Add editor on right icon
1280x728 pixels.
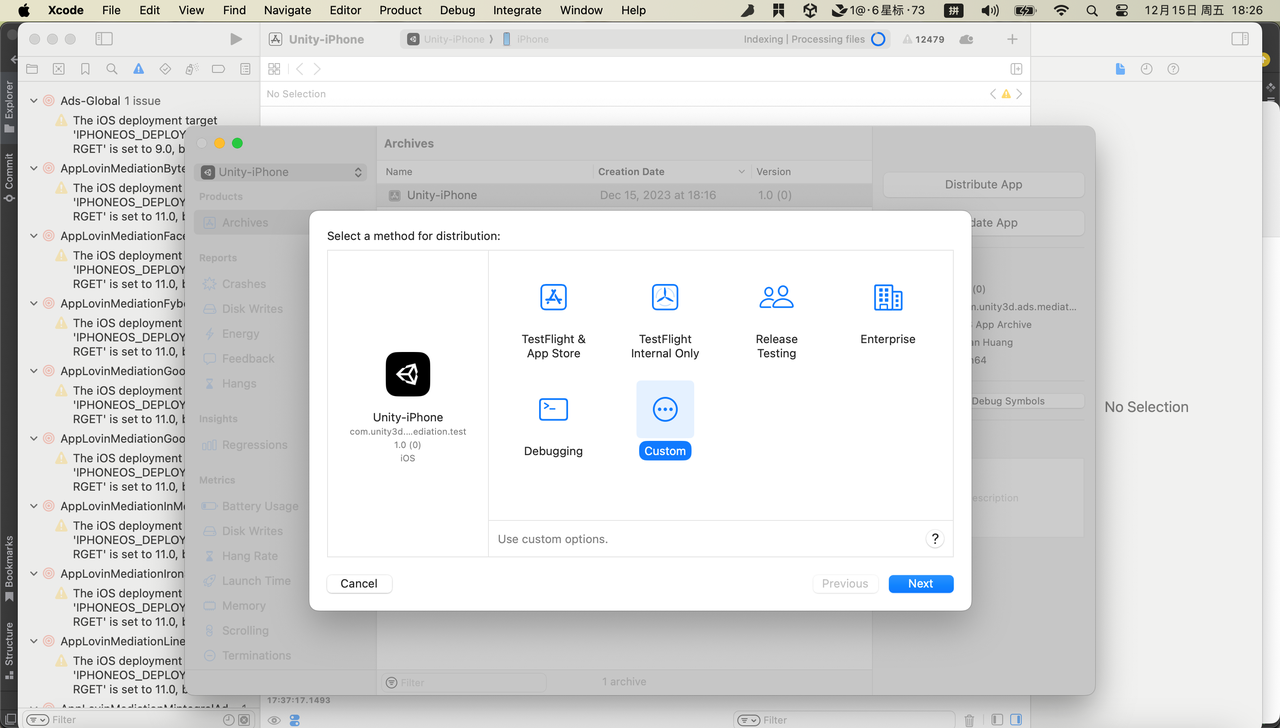click(1016, 69)
